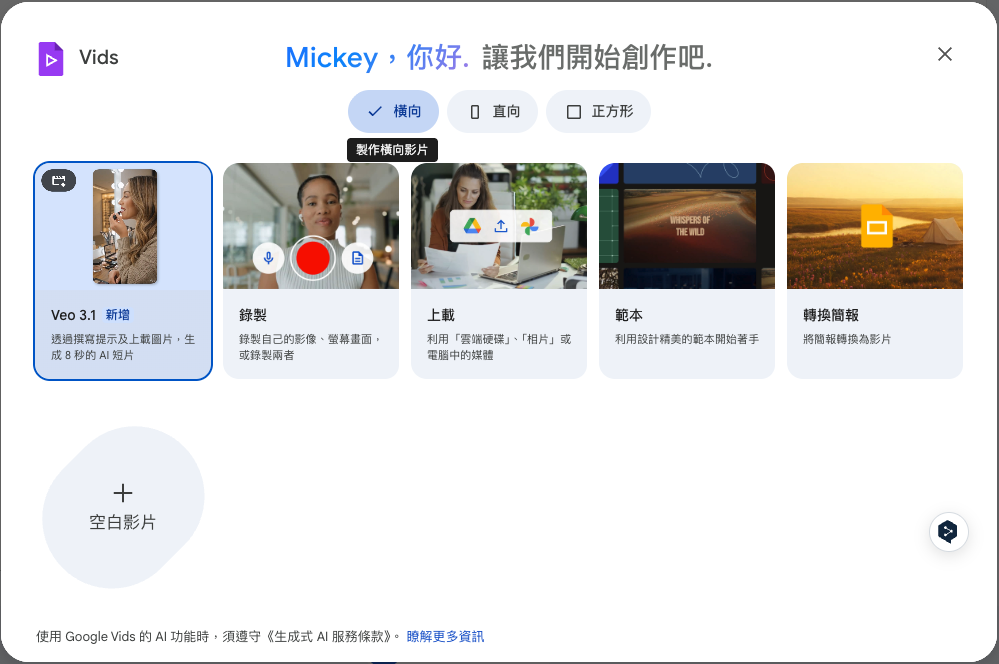Click the Vids logo icon
This screenshot has height=664, width=999.
[x=49, y=57]
